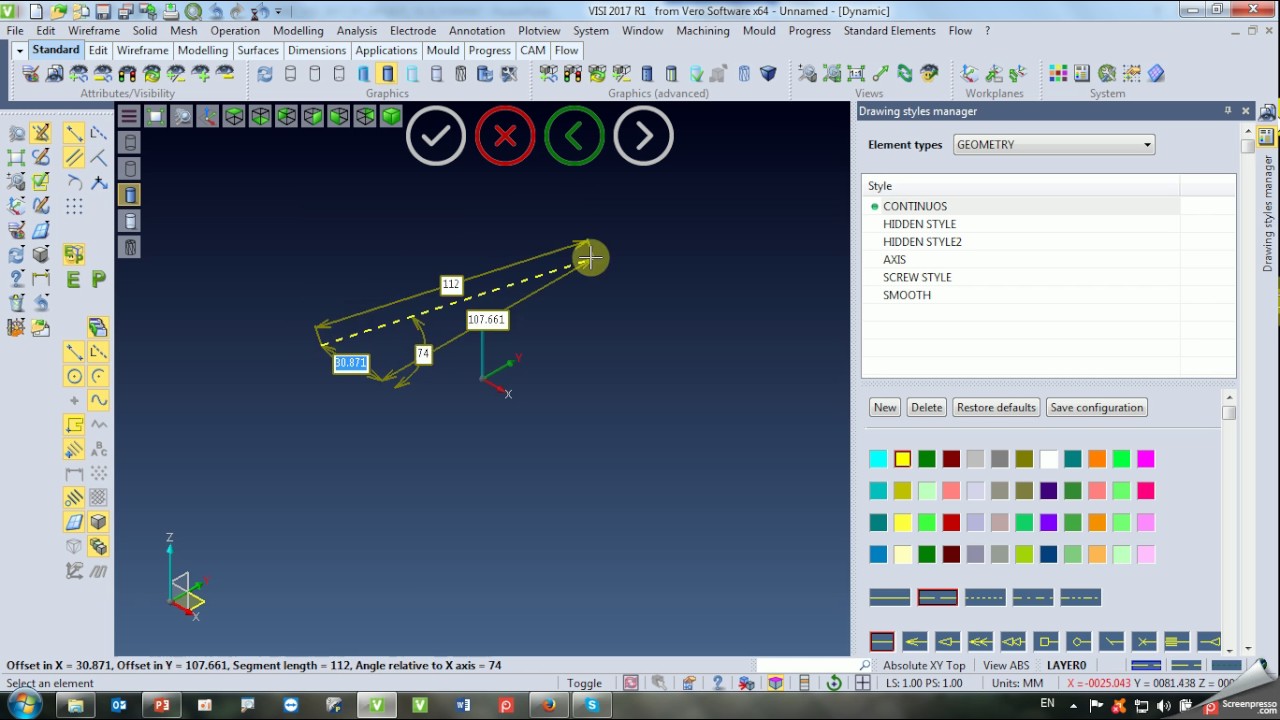Click the Redraw refresh icon in Graphics
Image resolution: width=1280 pixels, height=720 pixels.
click(265, 74)
